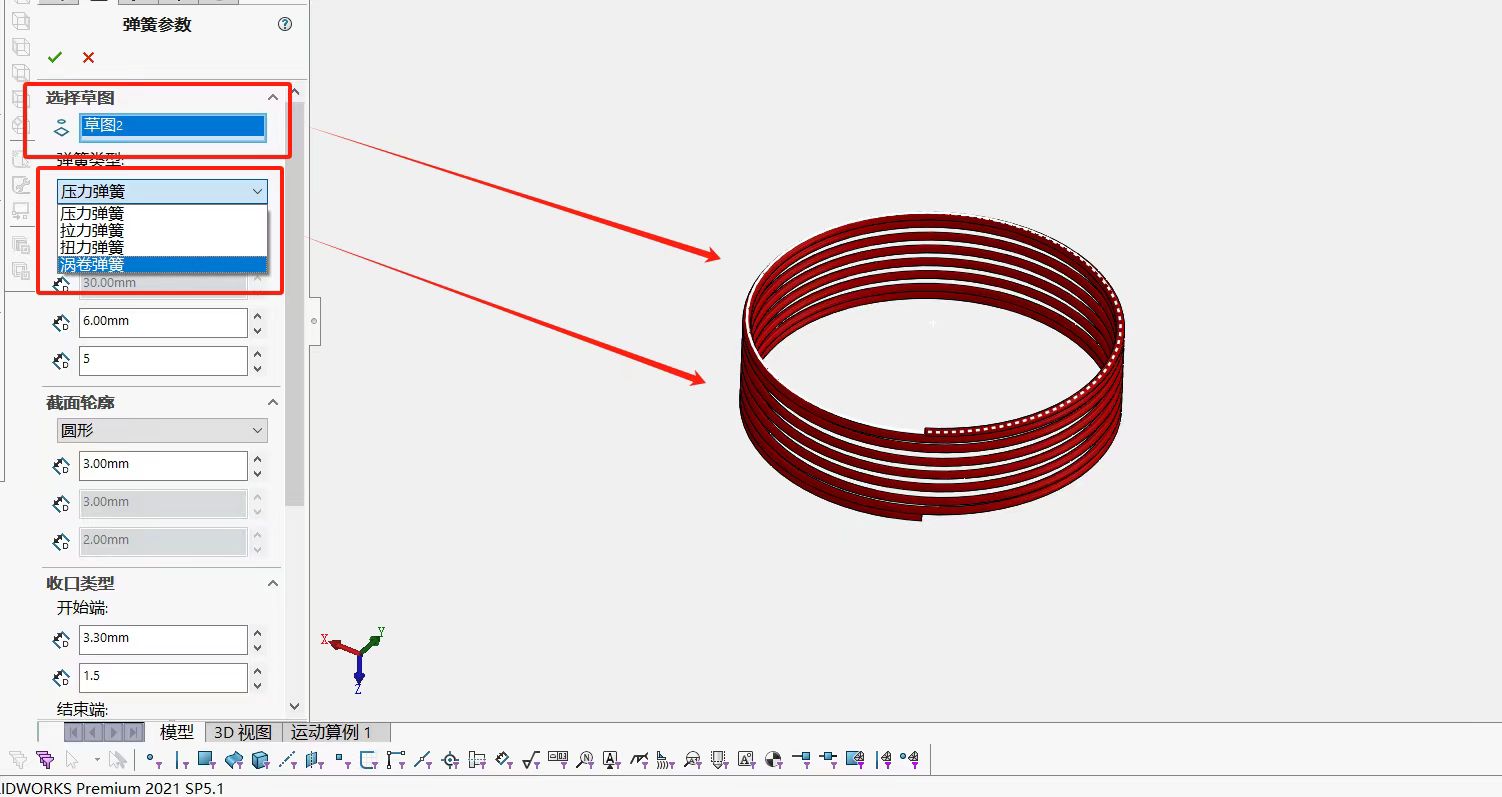Increase the editable 3.00mm field with up arrow
The width and height of the screenshot is (1502, 797).
(x=258, y=459)
